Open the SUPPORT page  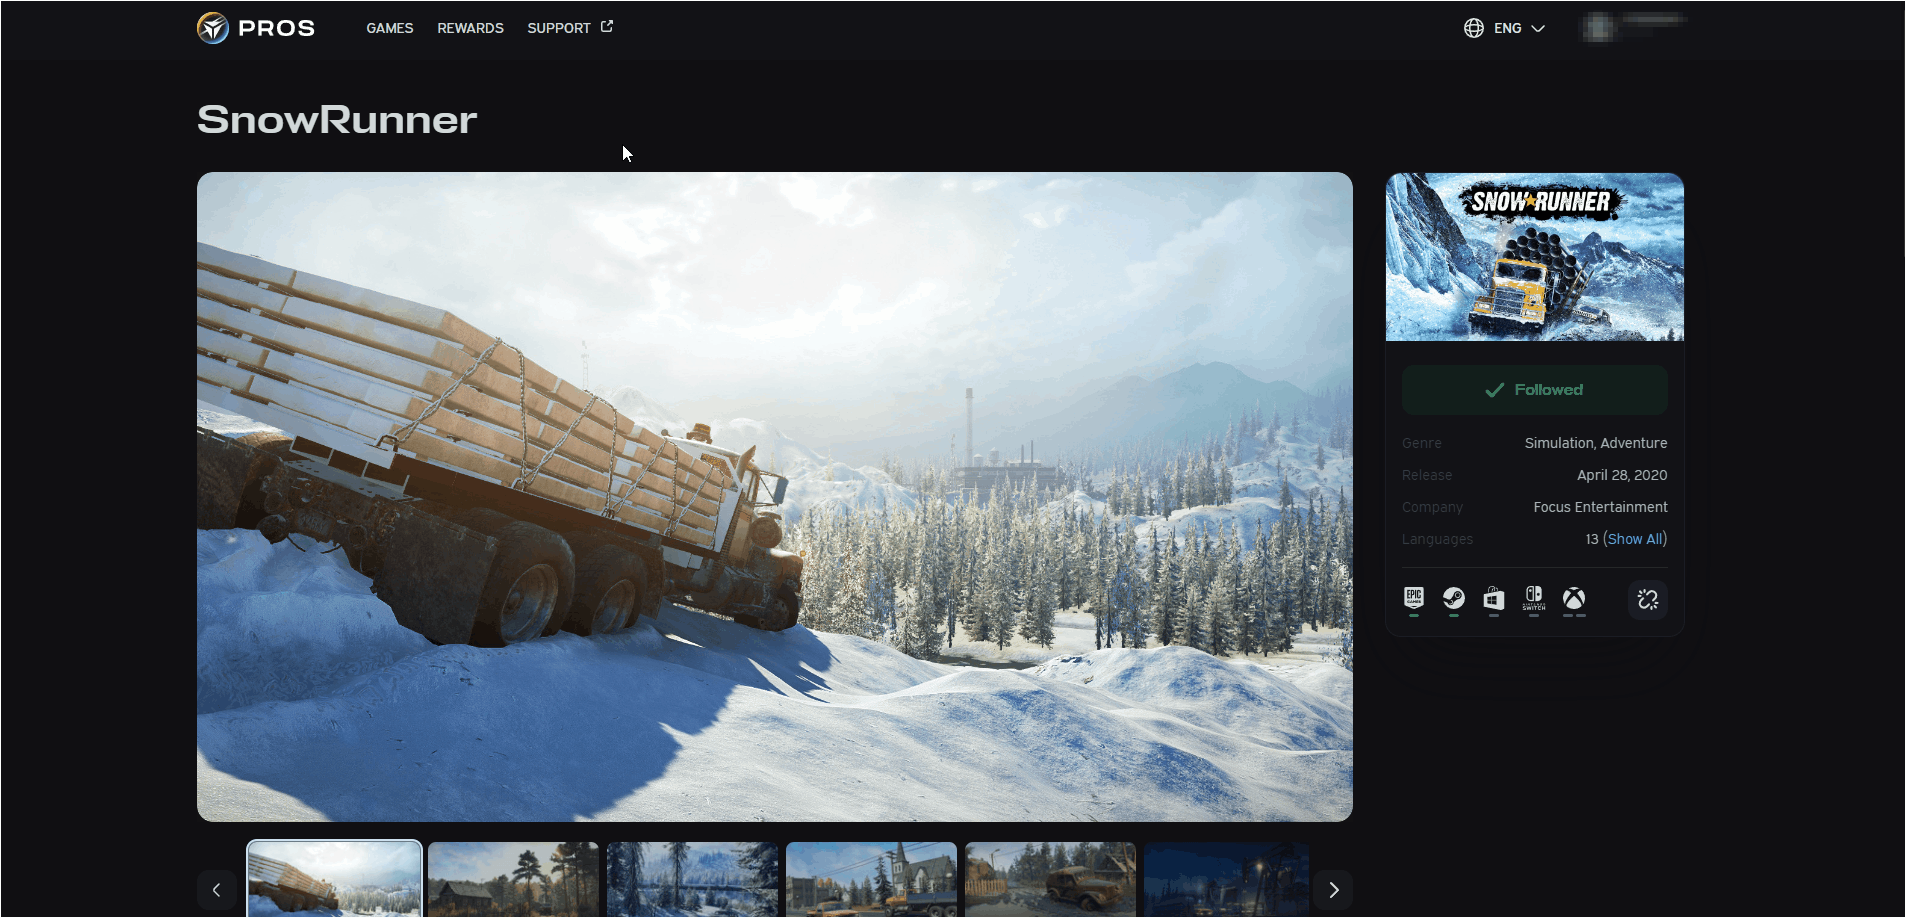point(560,27)
